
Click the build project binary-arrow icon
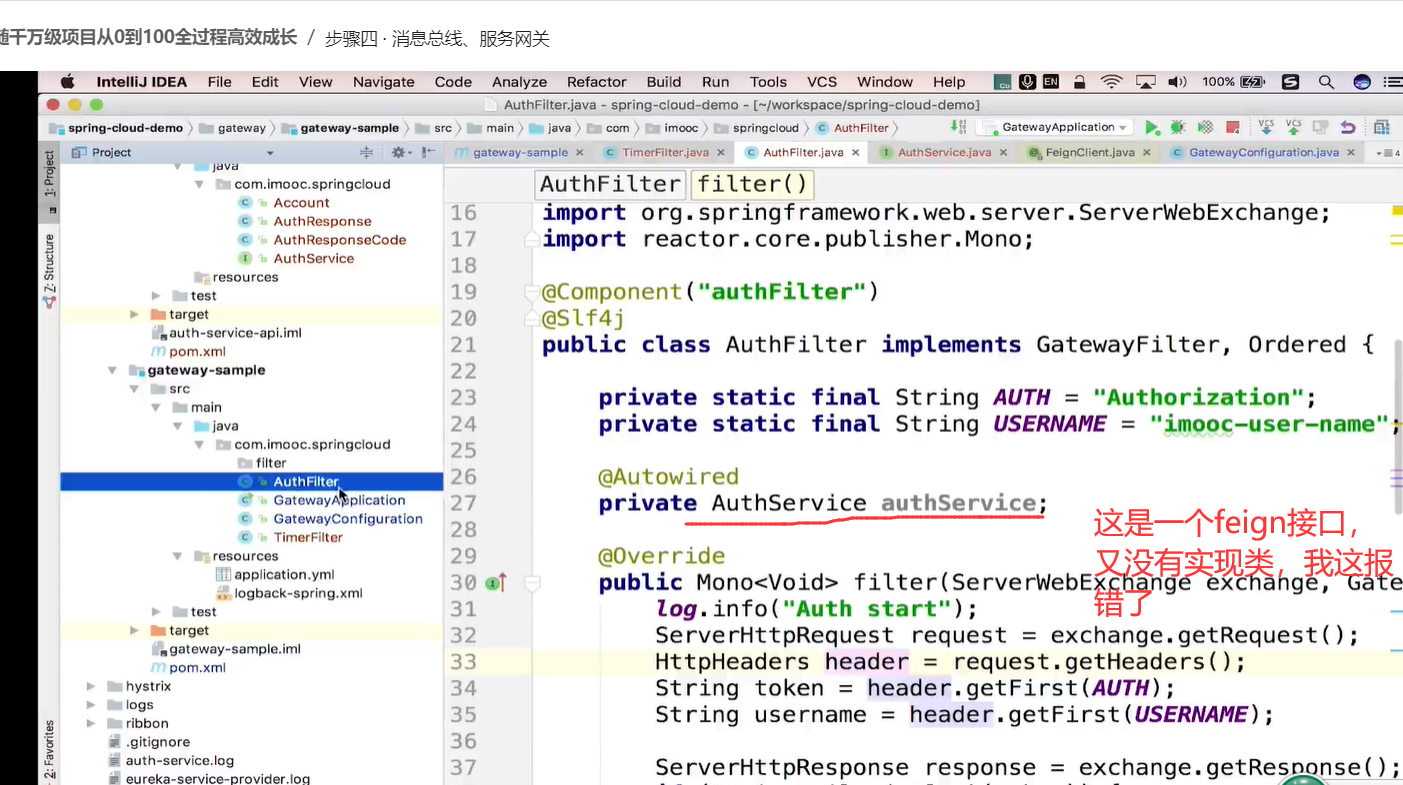click(960, 128)
